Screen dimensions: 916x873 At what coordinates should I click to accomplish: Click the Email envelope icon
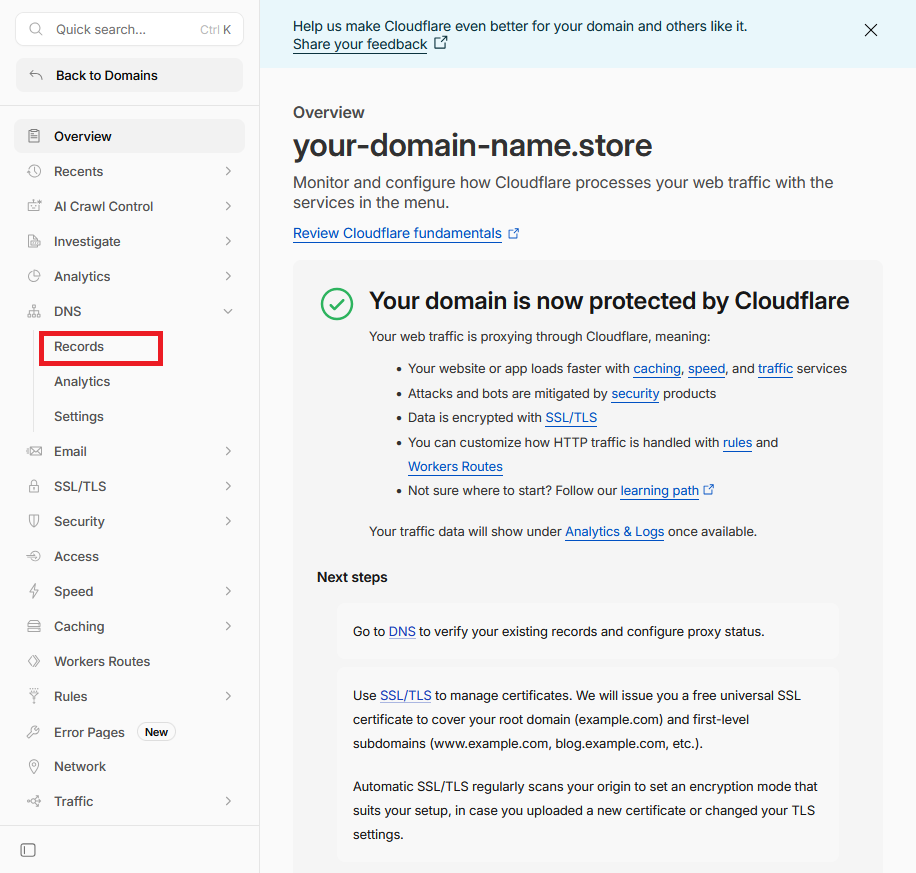pyautogui.click(x=34, y=451)
